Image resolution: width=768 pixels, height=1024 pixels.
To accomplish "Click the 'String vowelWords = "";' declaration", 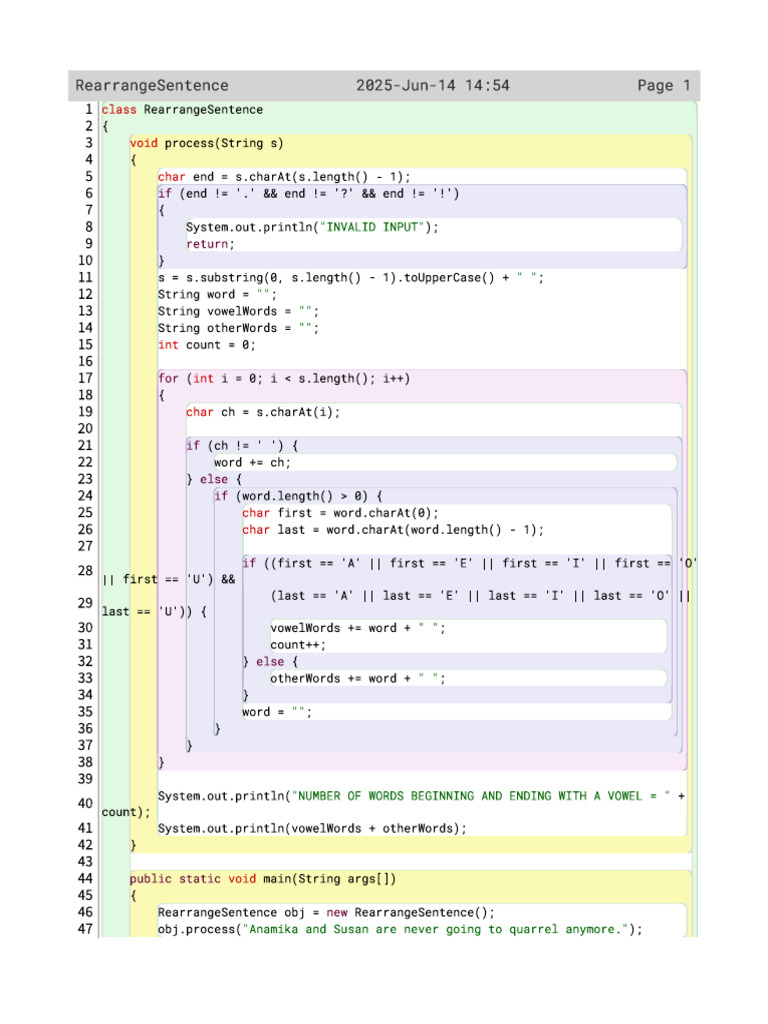I will click(x=238, y=312).
